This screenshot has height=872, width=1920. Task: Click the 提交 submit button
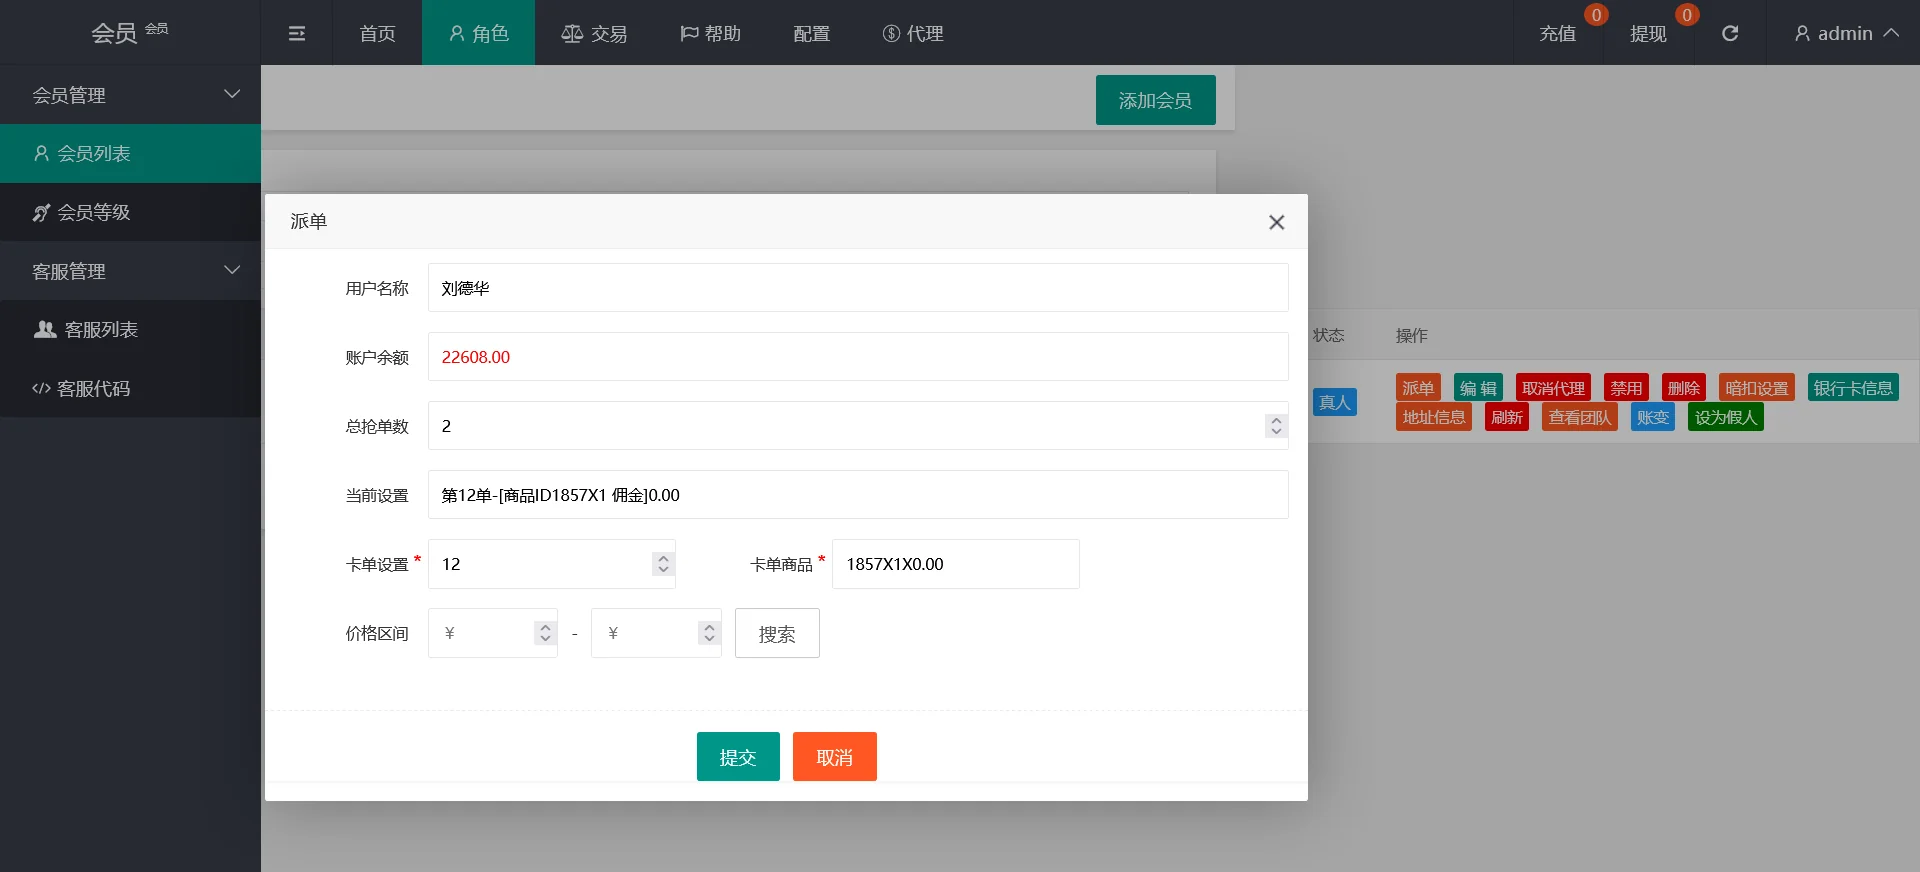click(x=738, y=757)
